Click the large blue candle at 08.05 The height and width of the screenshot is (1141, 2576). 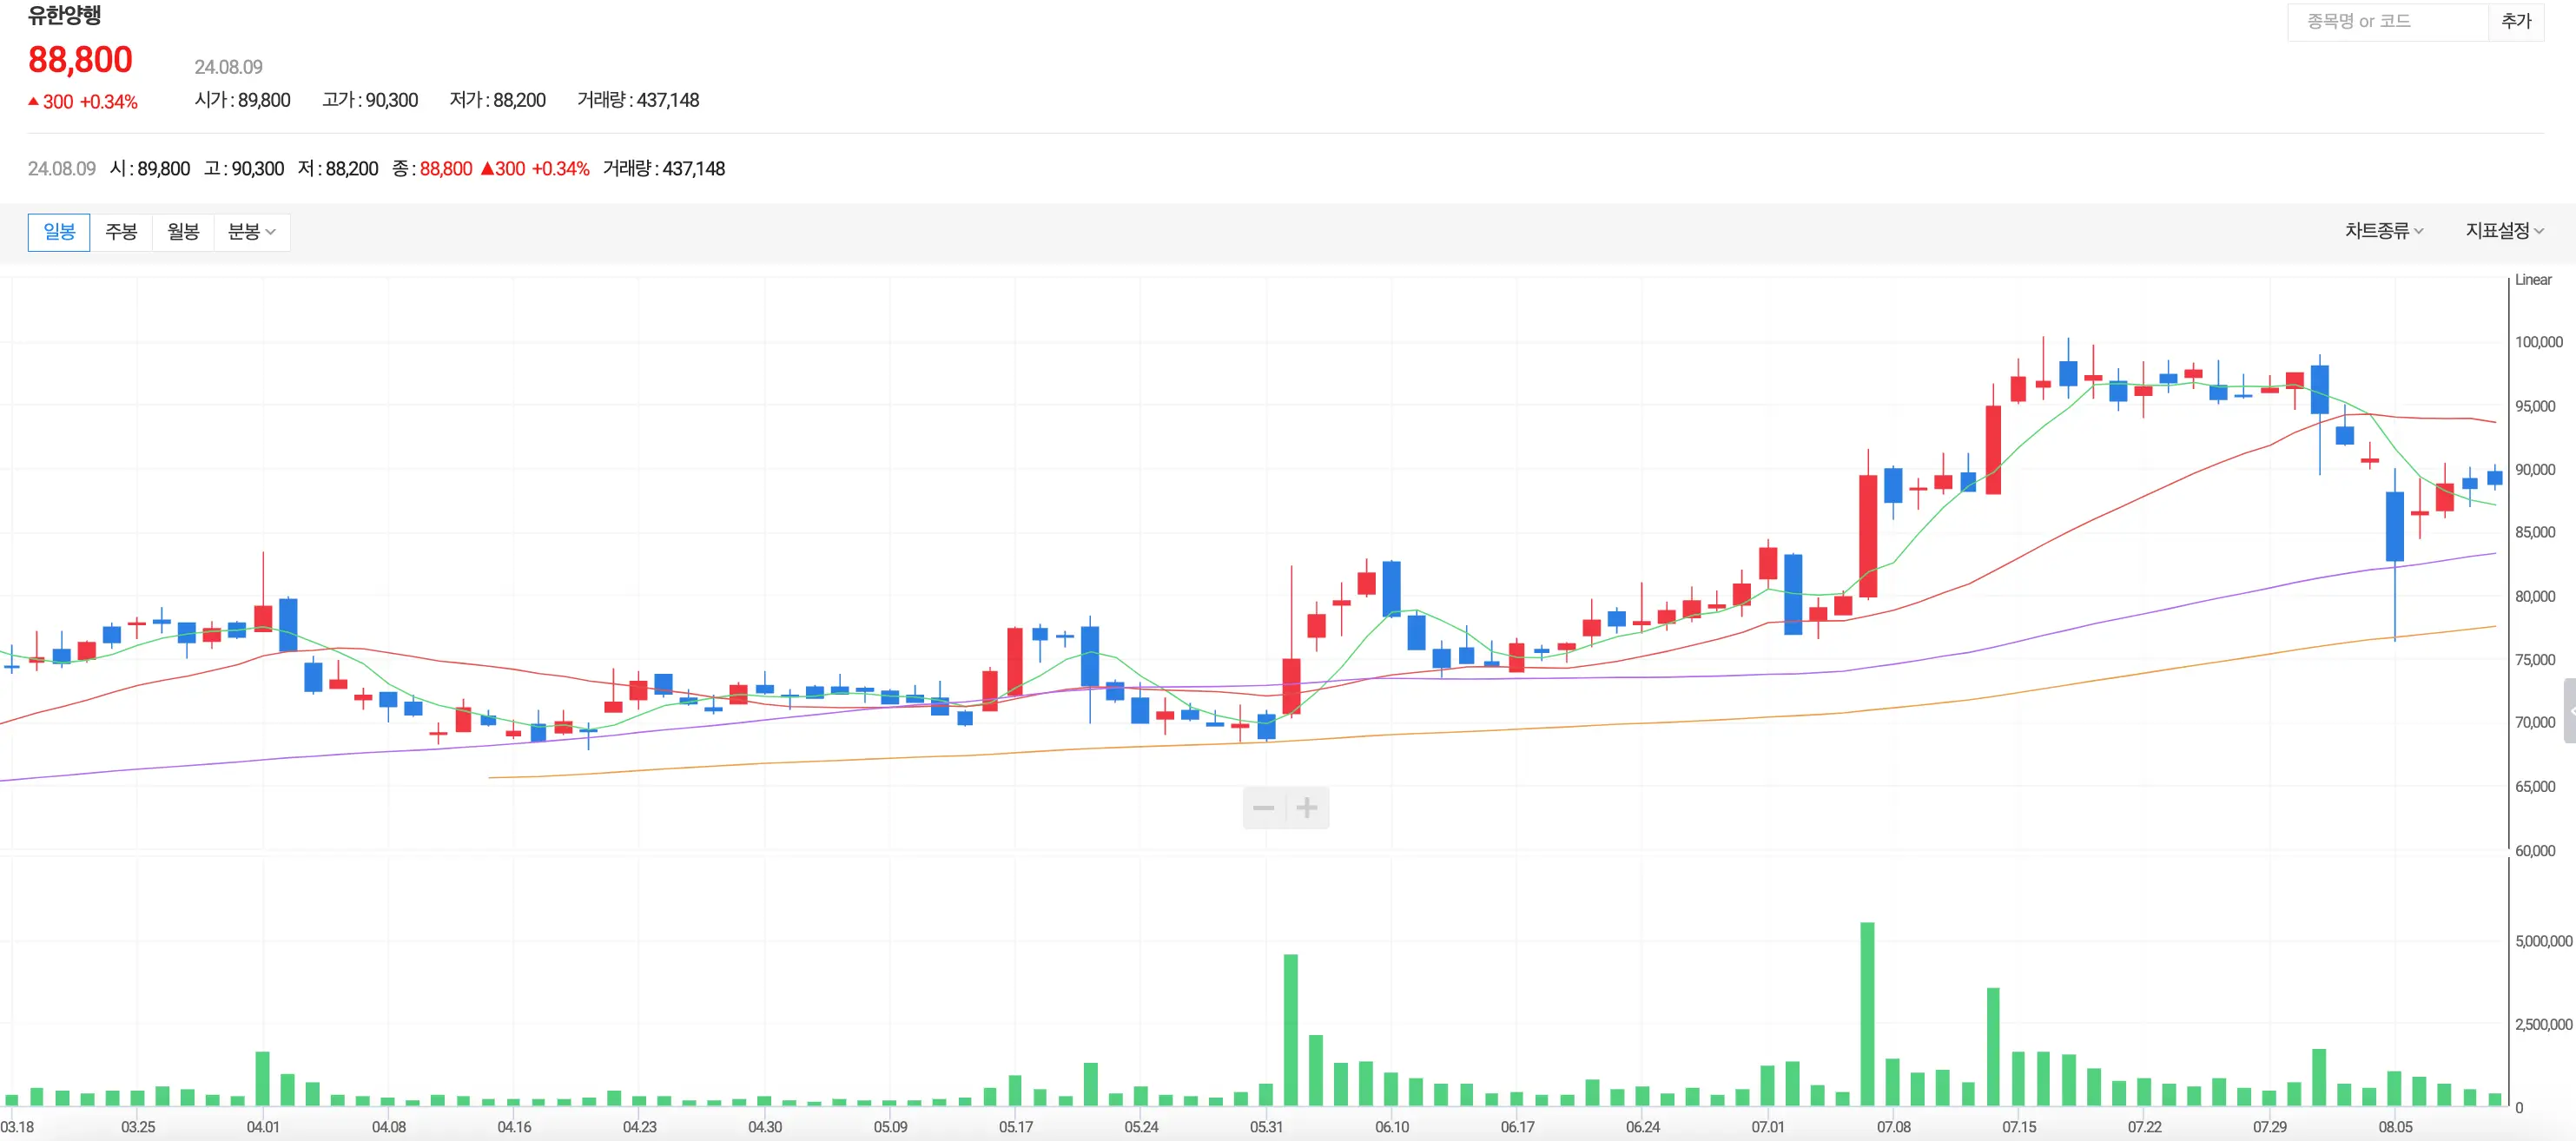[2395, 526]
